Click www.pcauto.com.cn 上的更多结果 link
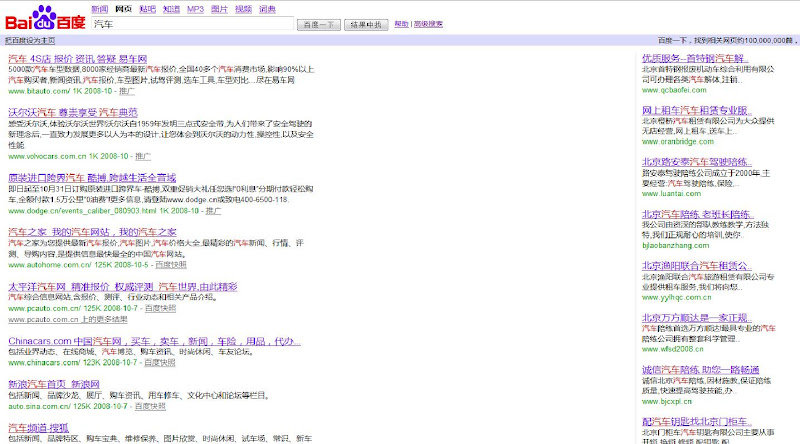 click(68, 319)
